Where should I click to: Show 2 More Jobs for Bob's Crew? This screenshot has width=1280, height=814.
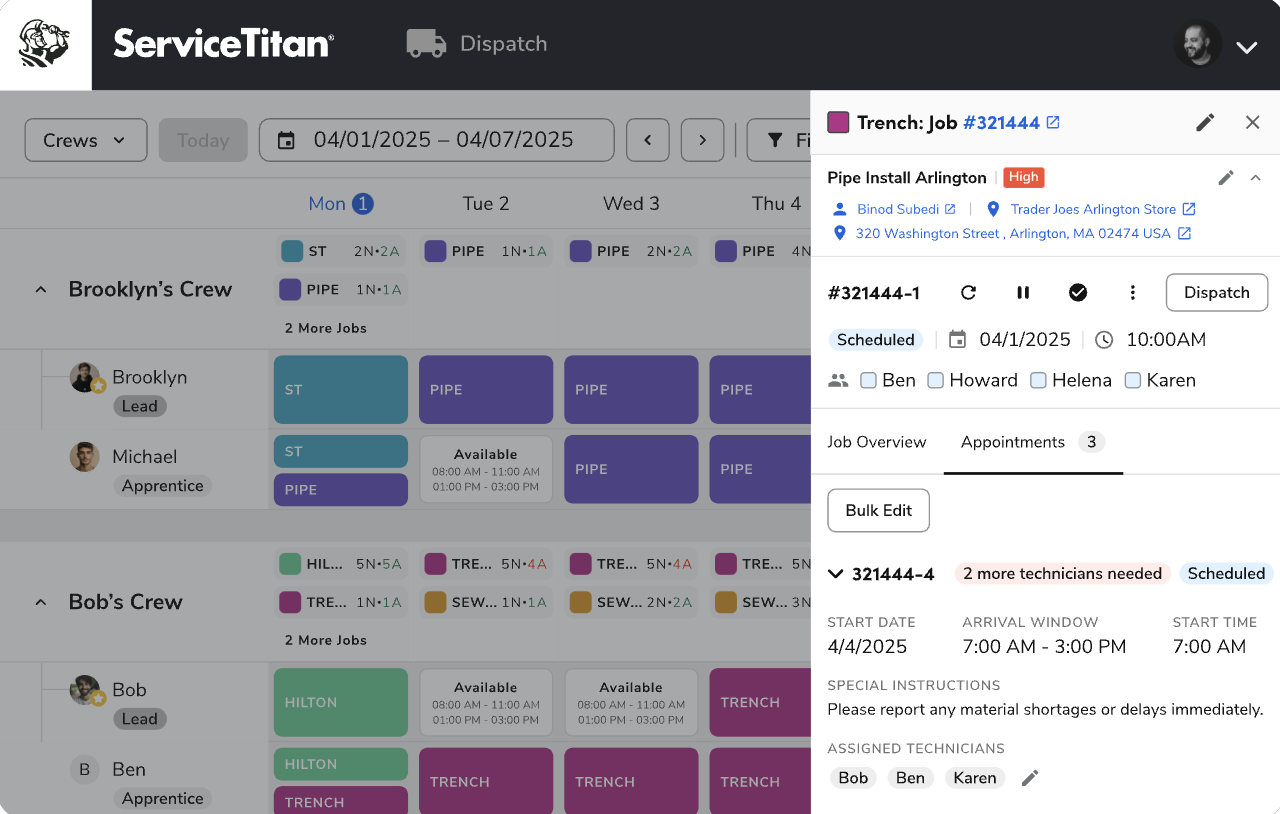[x=325, y=640]
